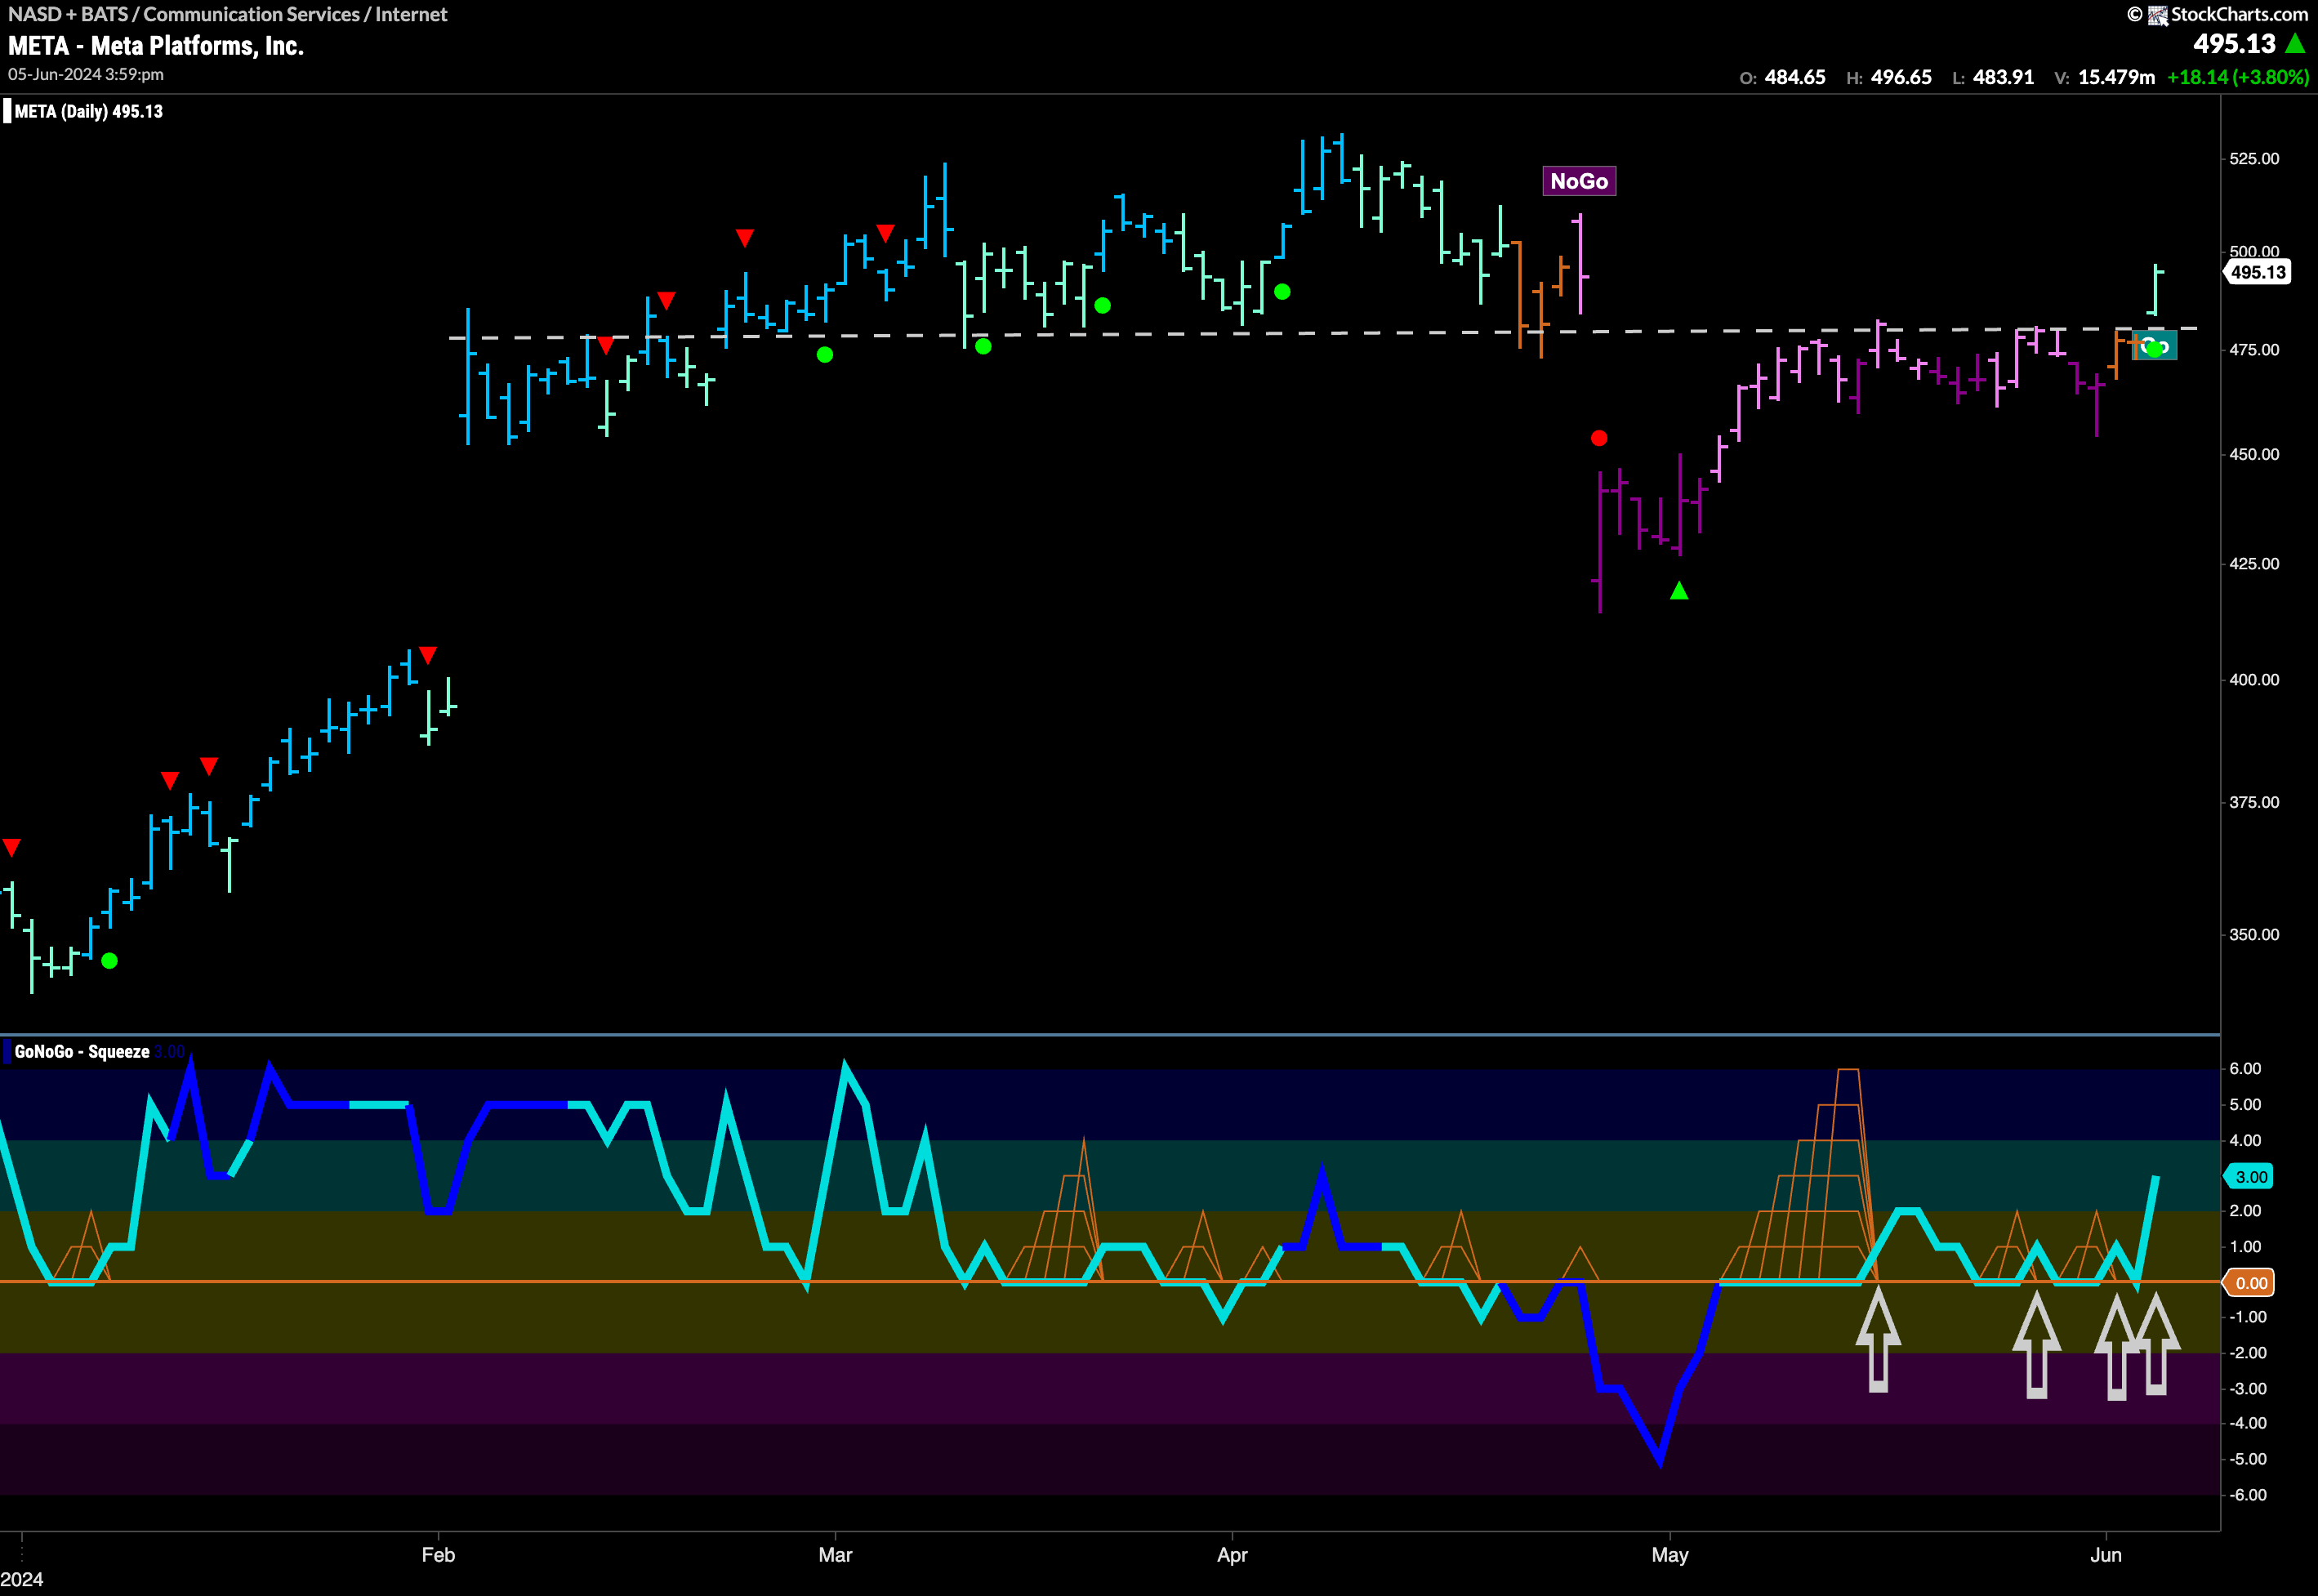The height and width of the screenshot is (1596, 2318).
Task: Click the Apr label on time axis
Action: [1232, 1555]
